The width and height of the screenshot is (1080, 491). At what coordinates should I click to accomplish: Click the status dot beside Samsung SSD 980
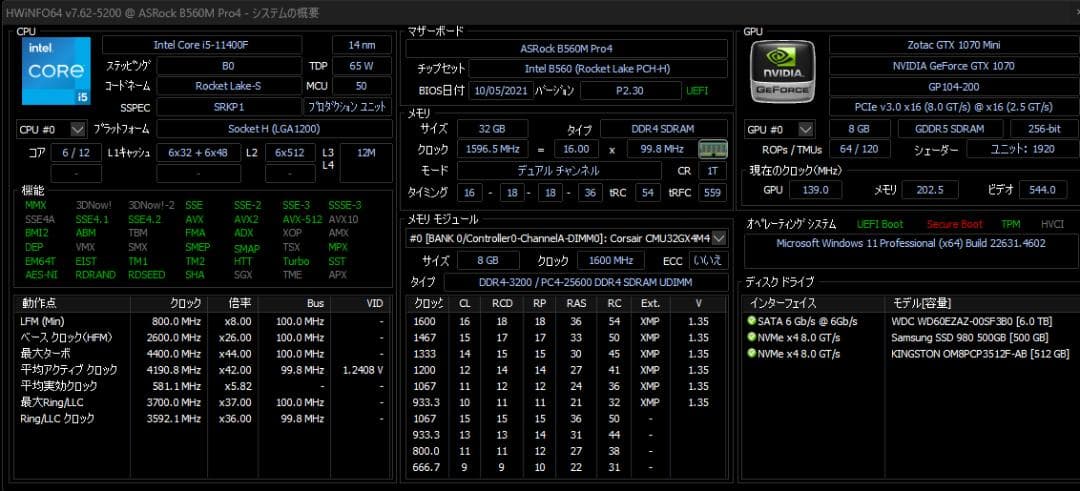751,337
